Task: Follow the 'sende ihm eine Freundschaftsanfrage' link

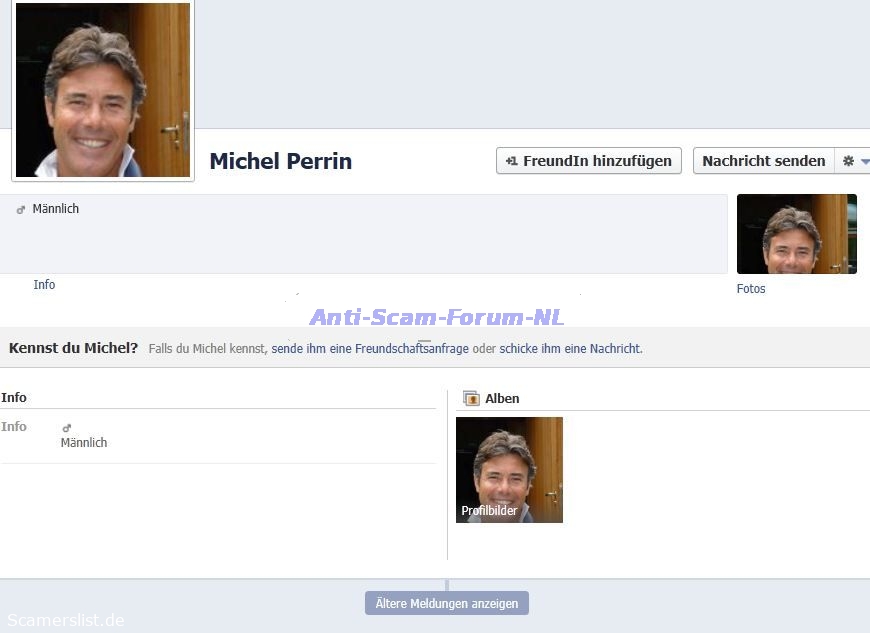Action: point(370,349)
